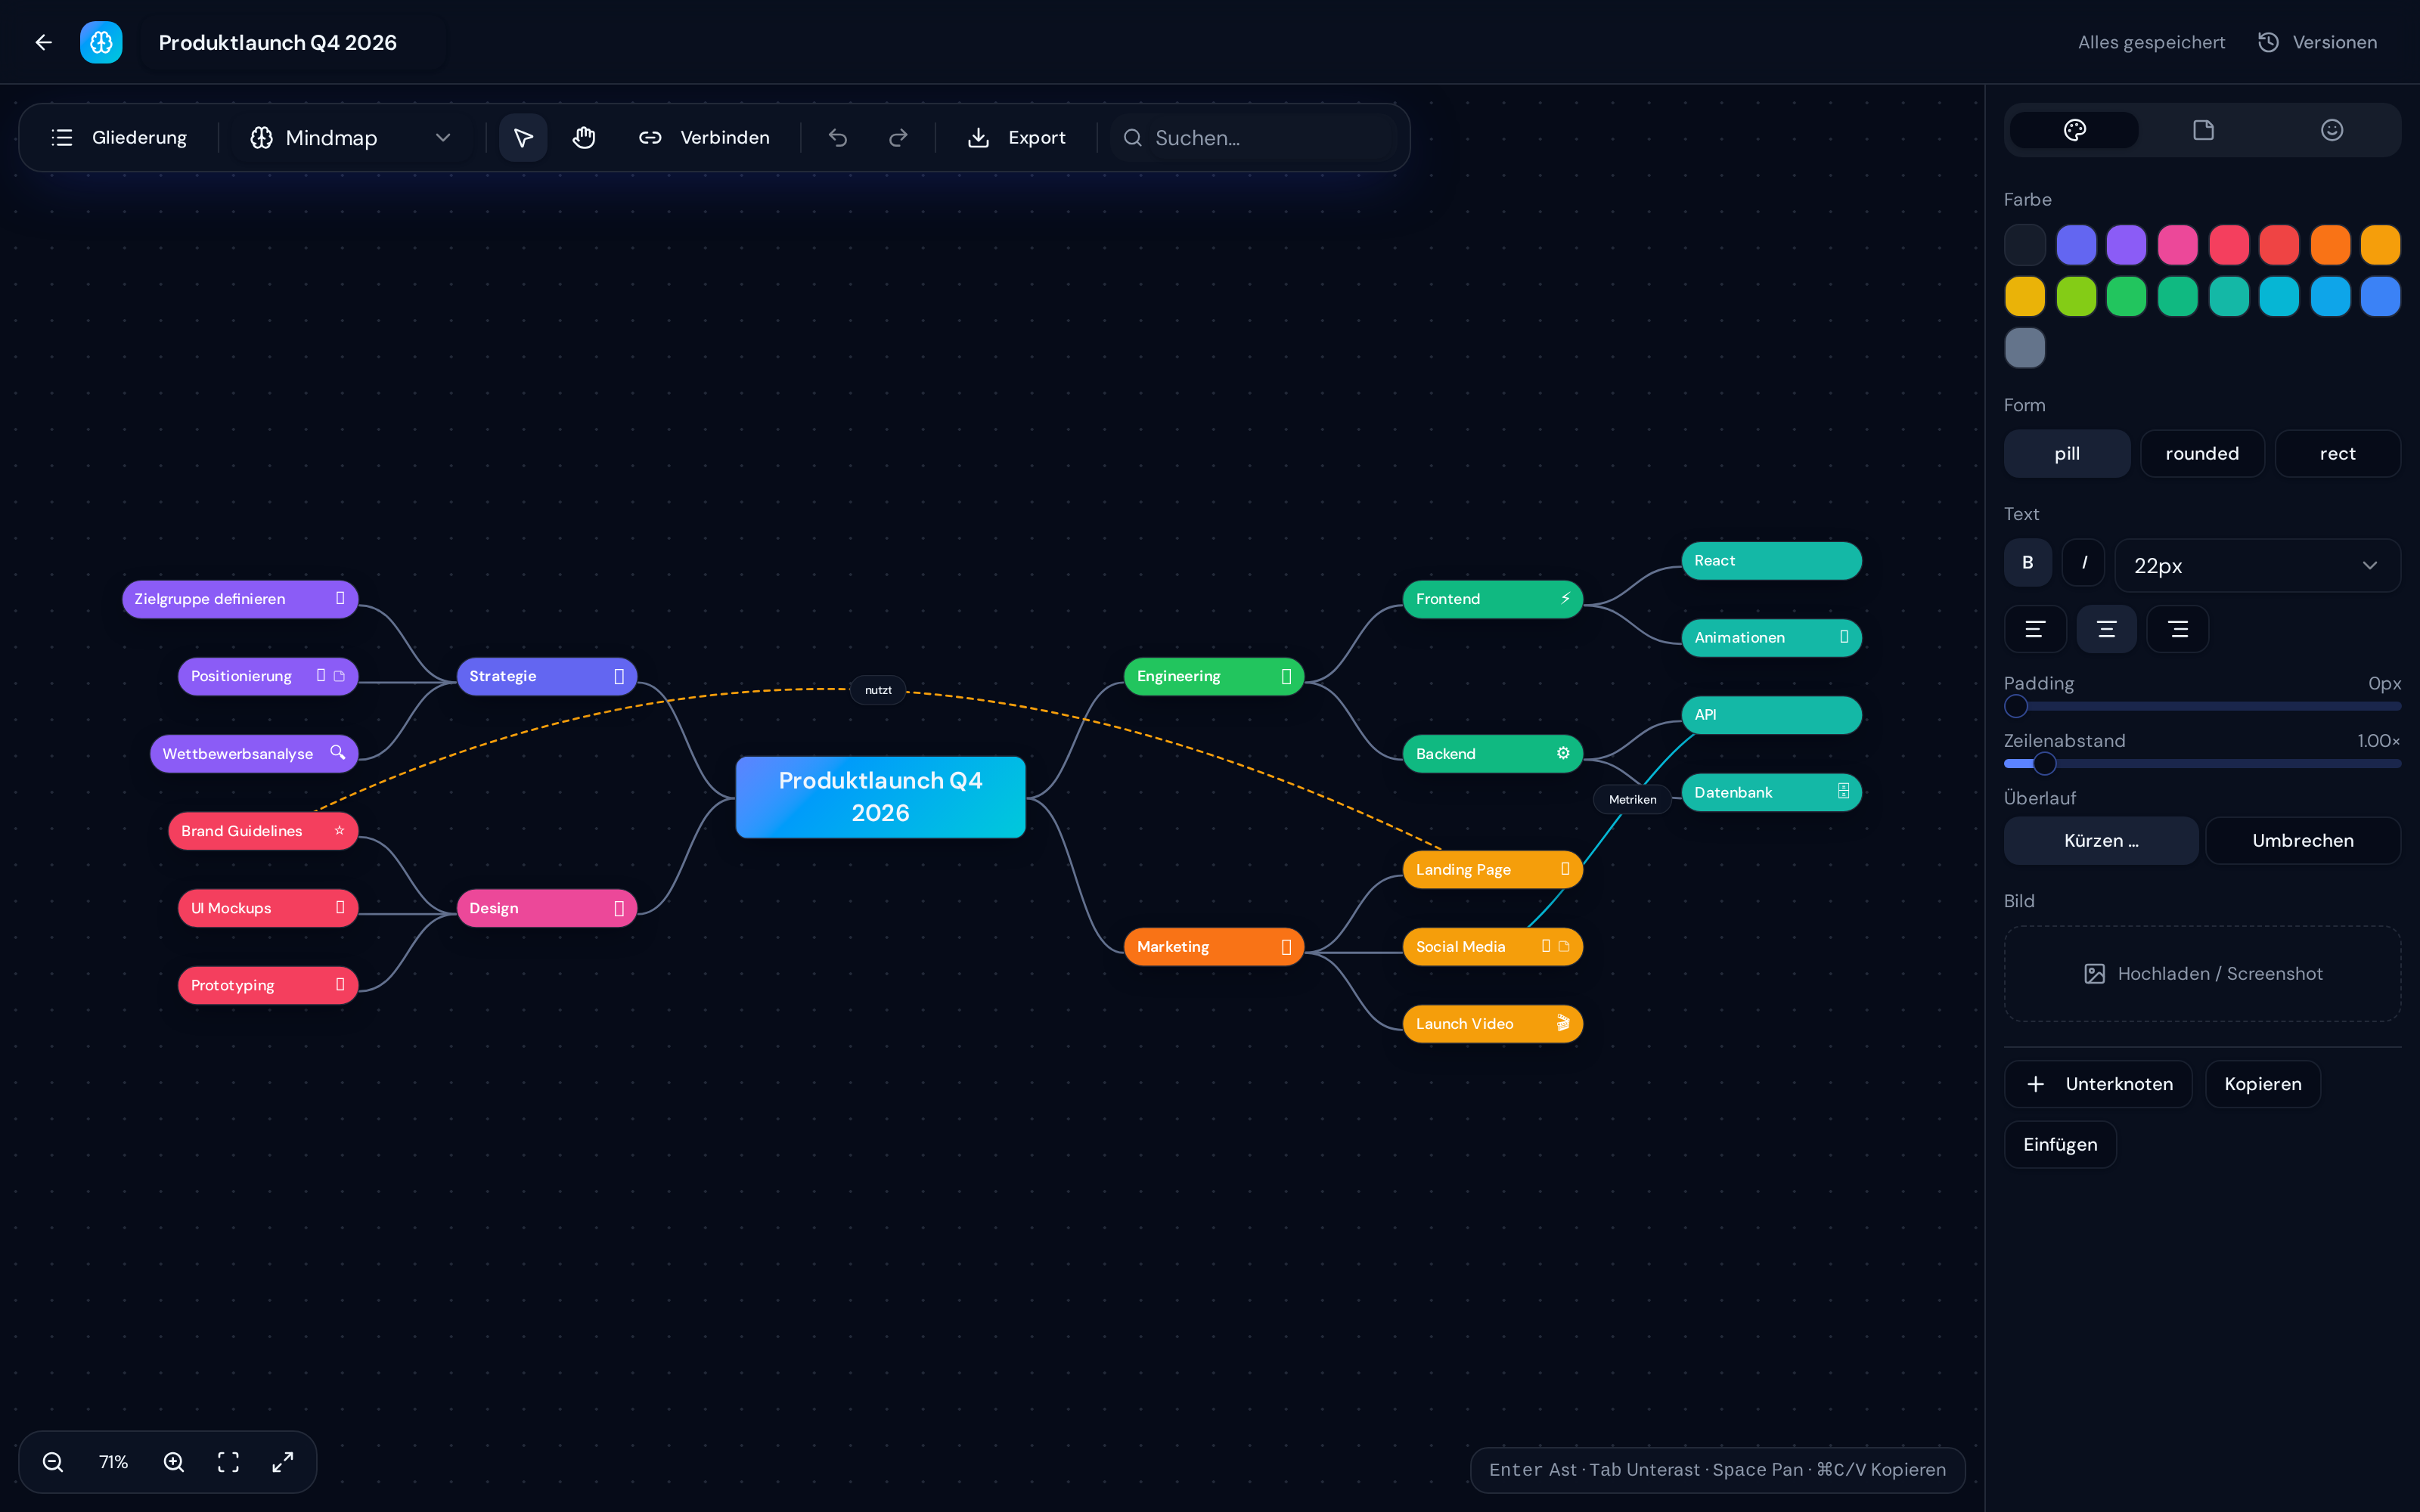Set overflow to Umbrechen
Image resolution: width=2420 pixels, height=1512 pixels.
(2302, 841)
